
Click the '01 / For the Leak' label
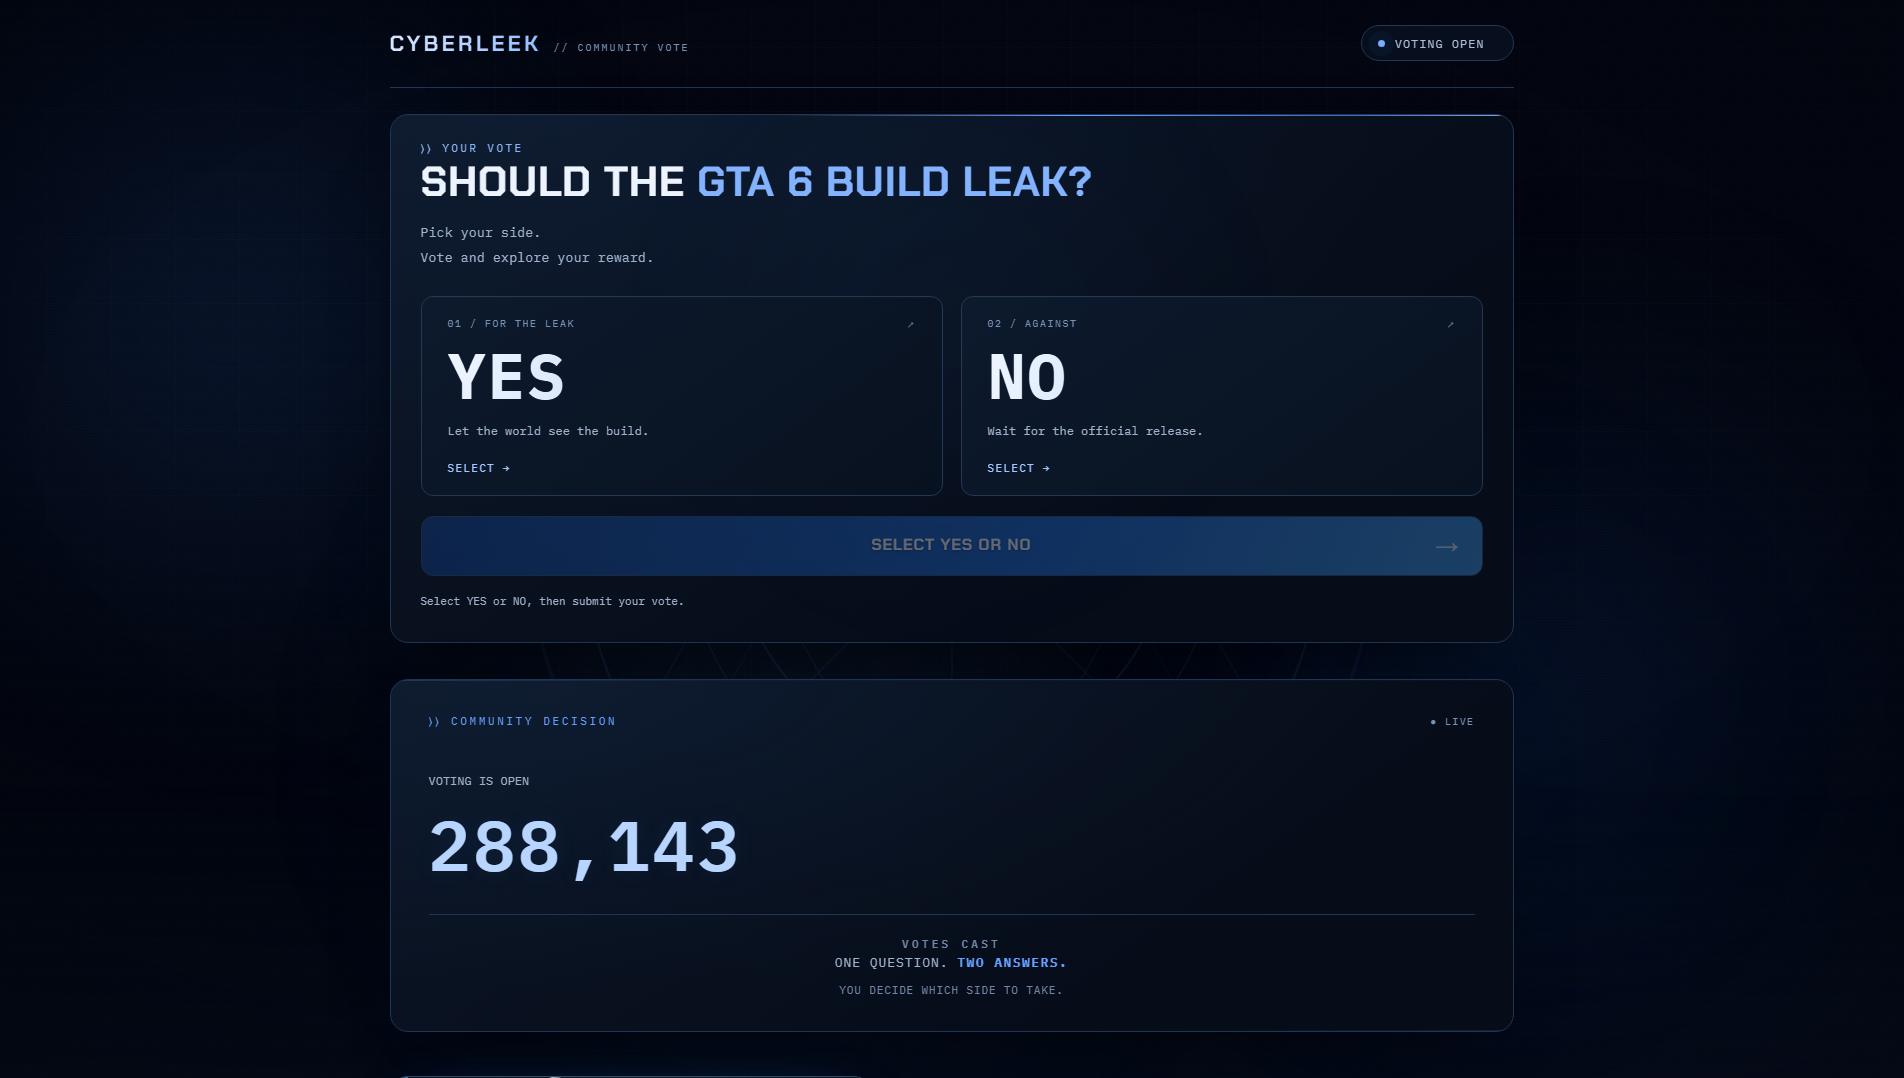511,324
